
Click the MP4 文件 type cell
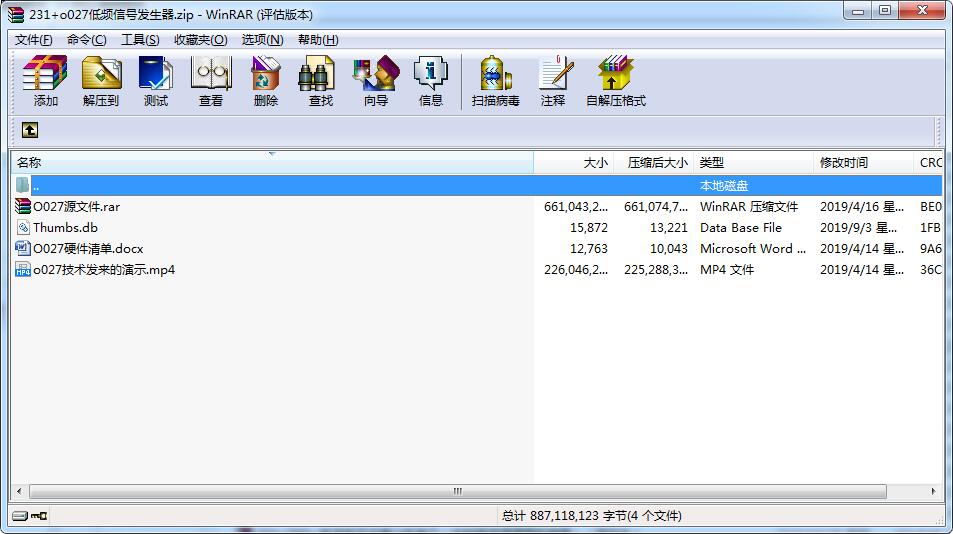727,270
